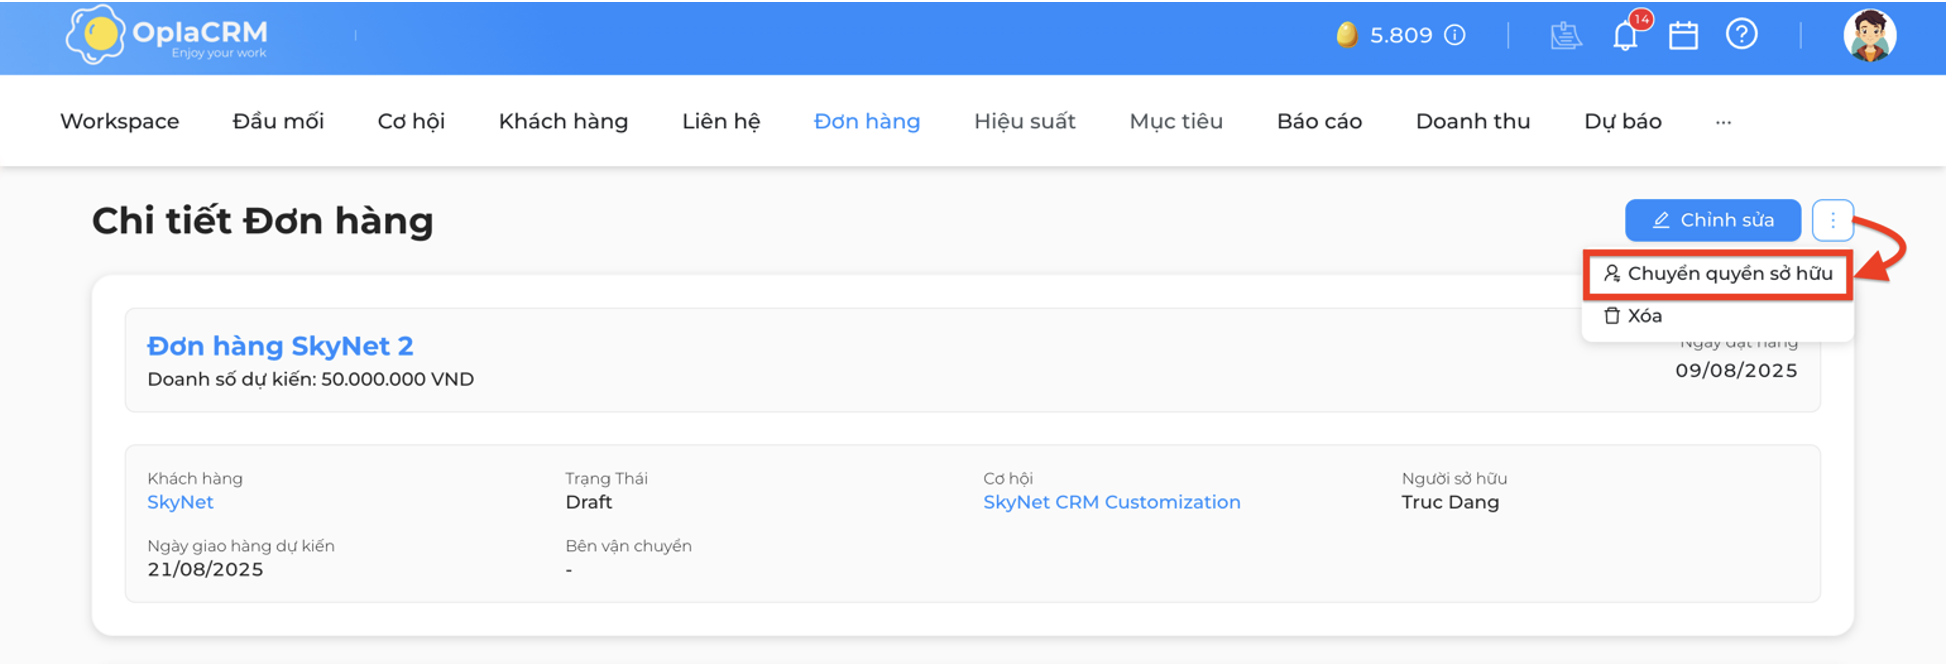Open the coin balance info icon
Viewport: 1946px width, 664px height.
(1455, 35)
